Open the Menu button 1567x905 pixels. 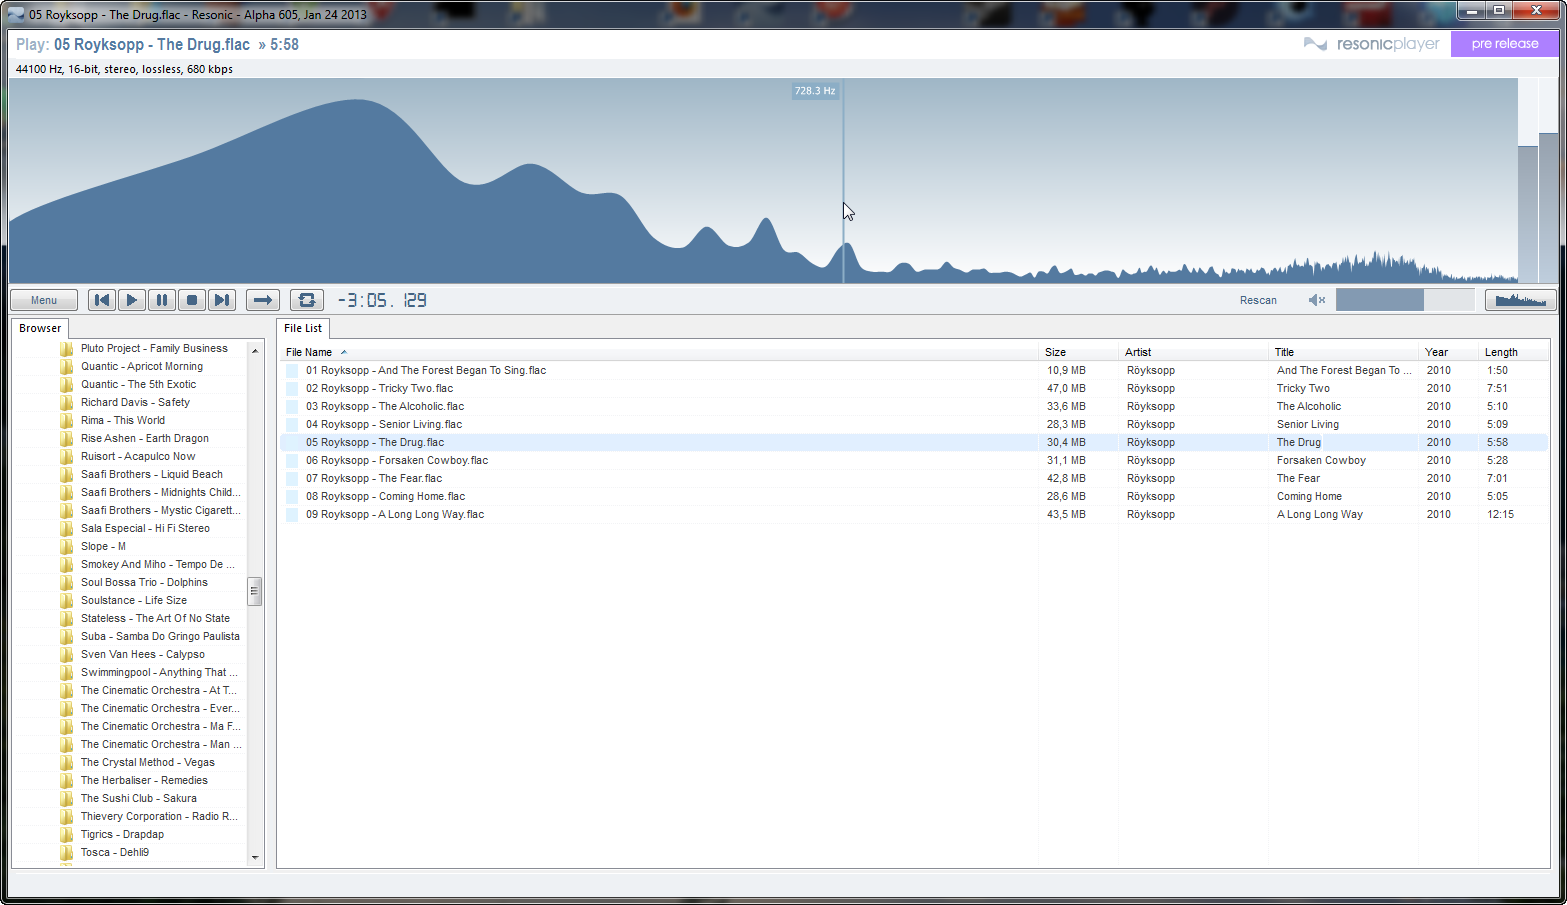44,300
